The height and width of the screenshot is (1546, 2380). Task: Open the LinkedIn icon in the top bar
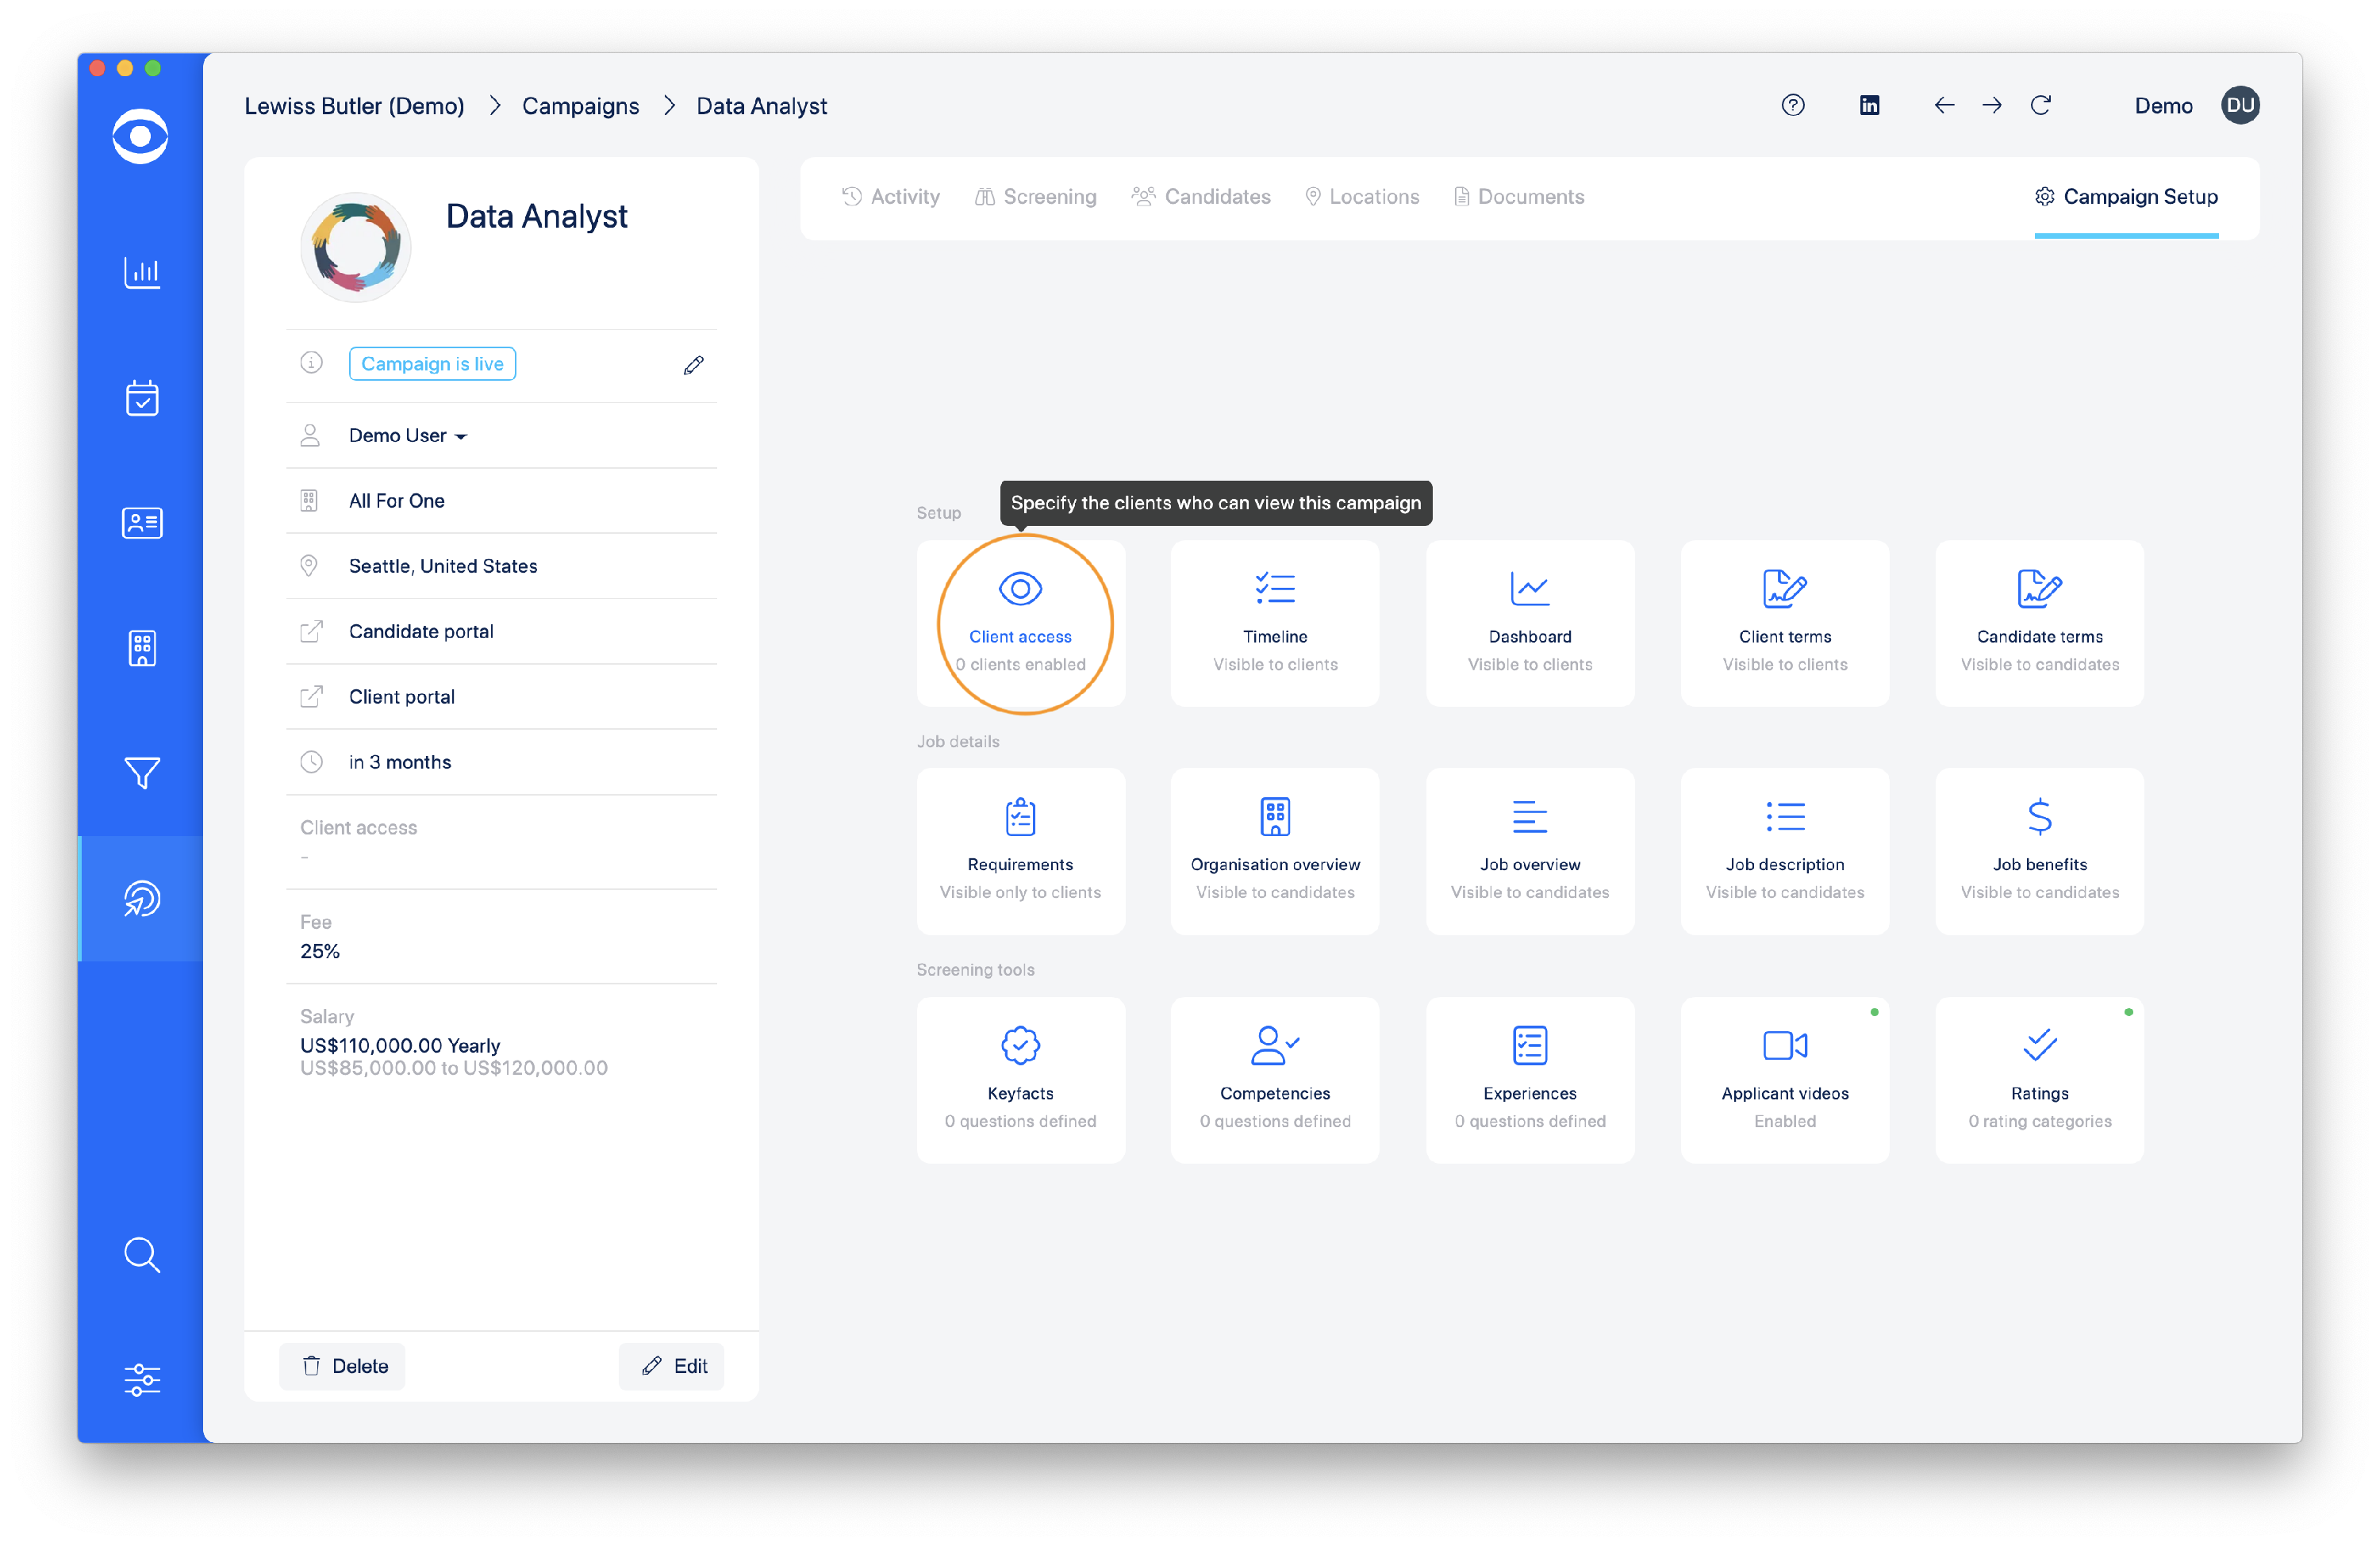(1869, 105)
